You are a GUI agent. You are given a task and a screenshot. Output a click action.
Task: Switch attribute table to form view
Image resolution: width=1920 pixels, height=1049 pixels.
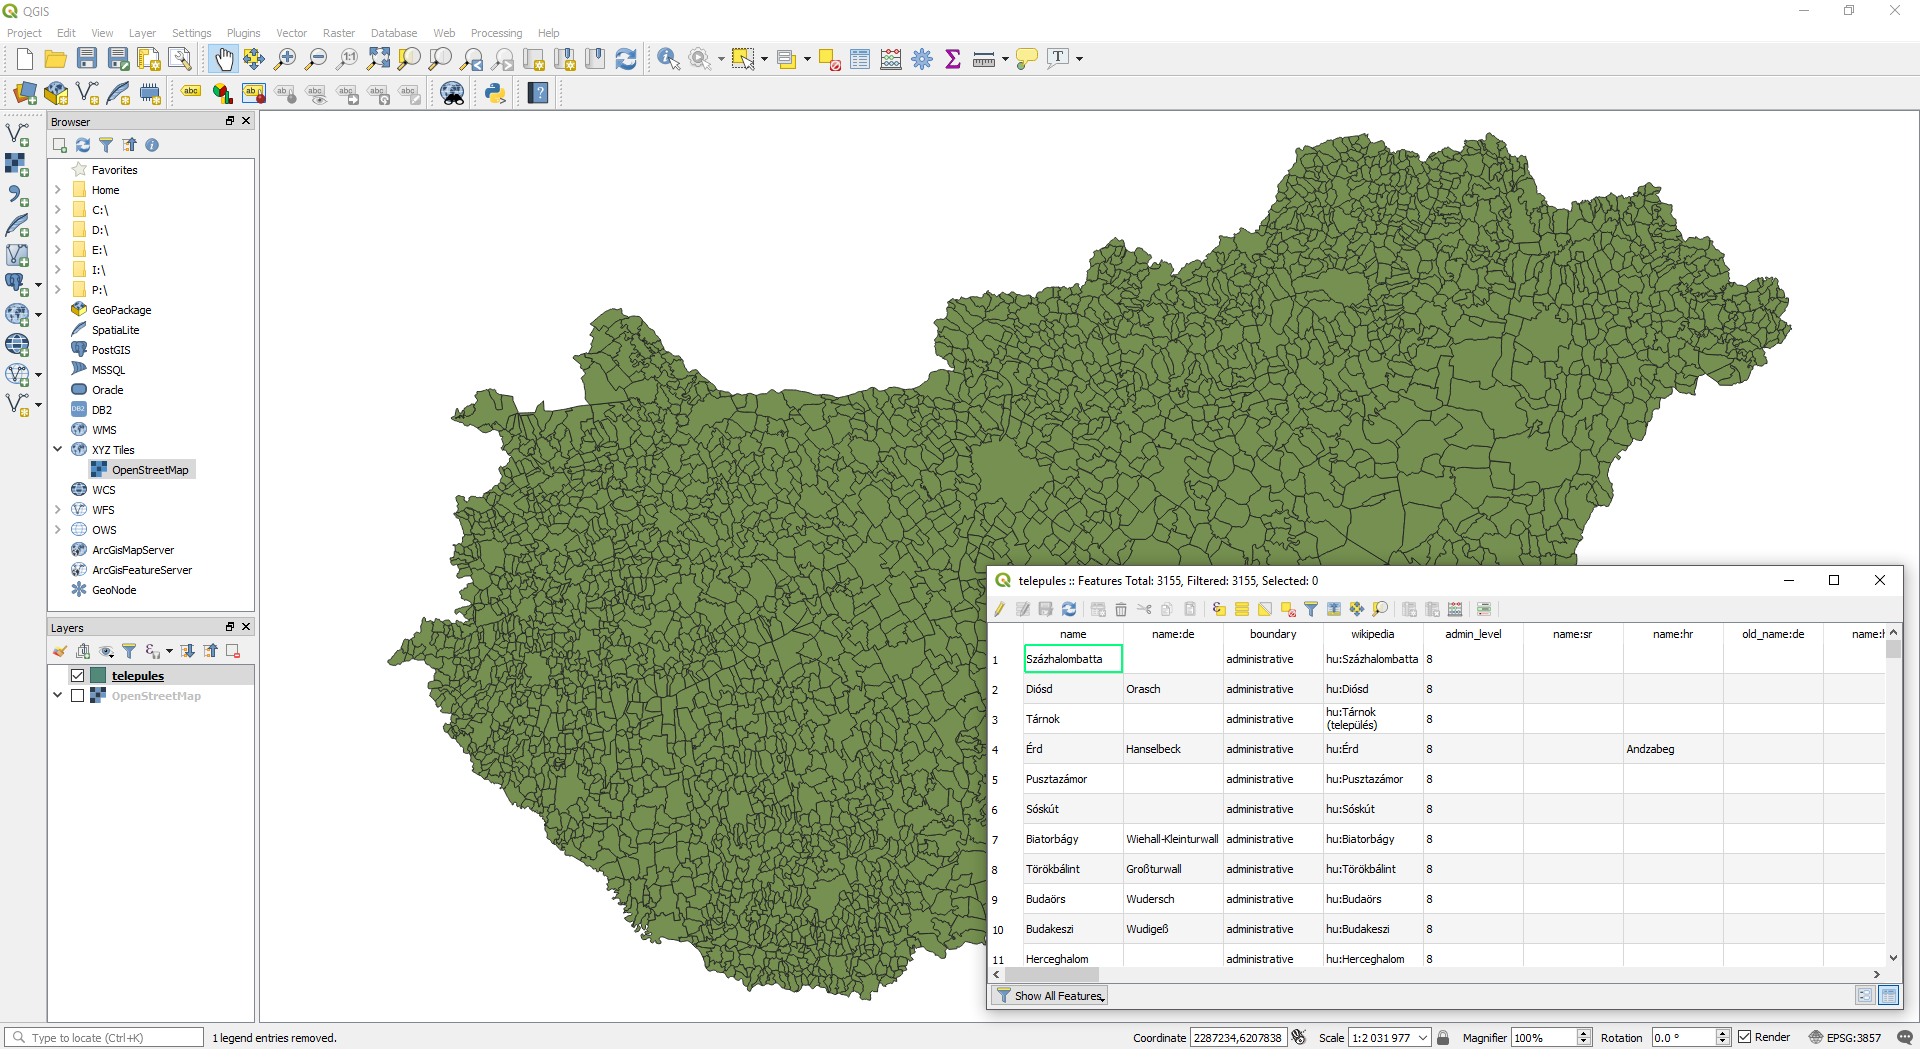pyautogui.click(x=1864, y=995)
